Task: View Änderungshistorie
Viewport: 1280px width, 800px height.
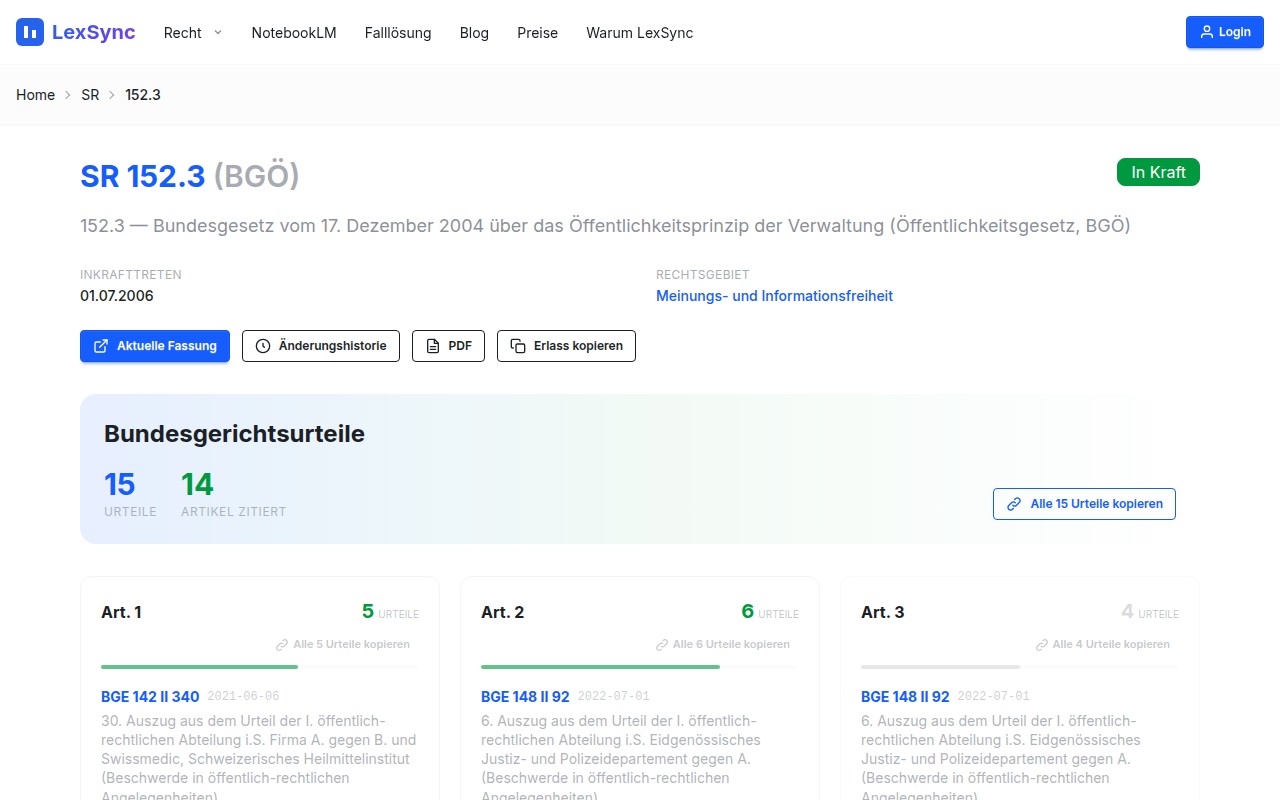Action: [321, 346]
